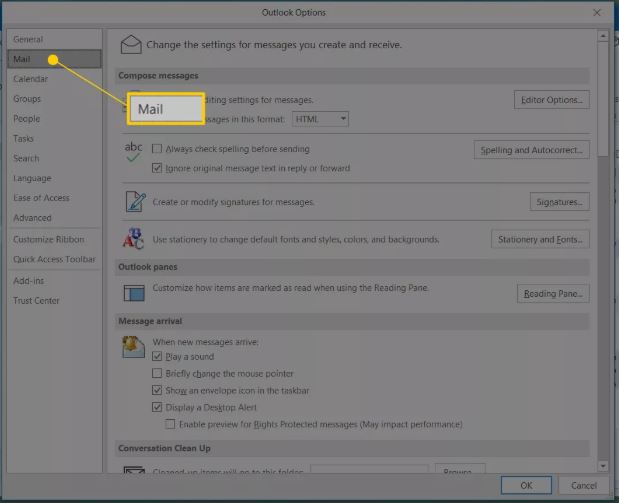The height and width of the screenshot is (503, 619).
Task: Switch to Tasks options
Action: point(54,139)
